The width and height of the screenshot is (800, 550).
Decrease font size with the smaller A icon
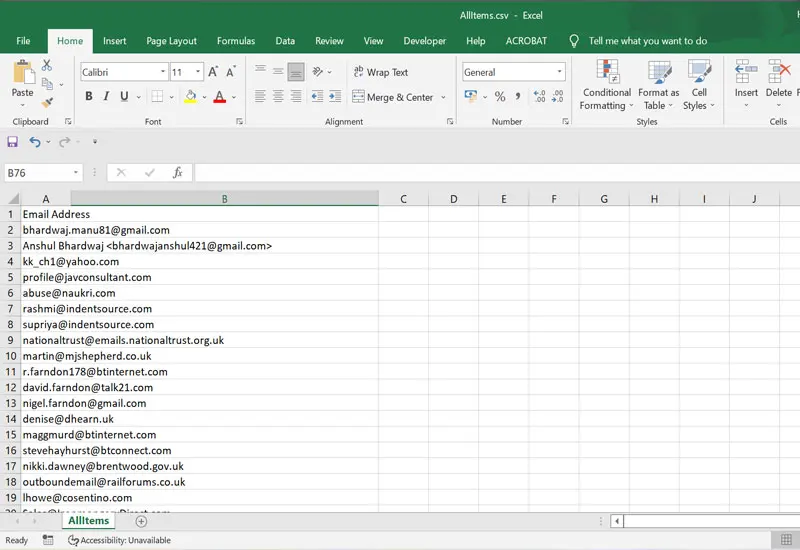[231, 72]
